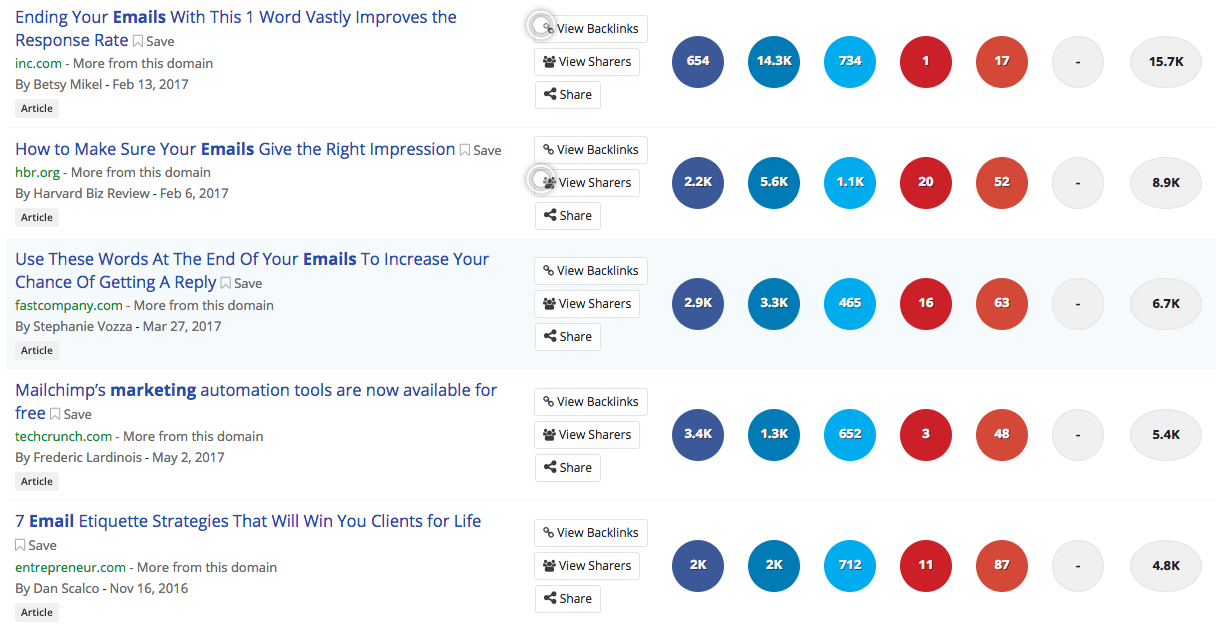Bookmark the hbr.org emails article

click(480, 150)
